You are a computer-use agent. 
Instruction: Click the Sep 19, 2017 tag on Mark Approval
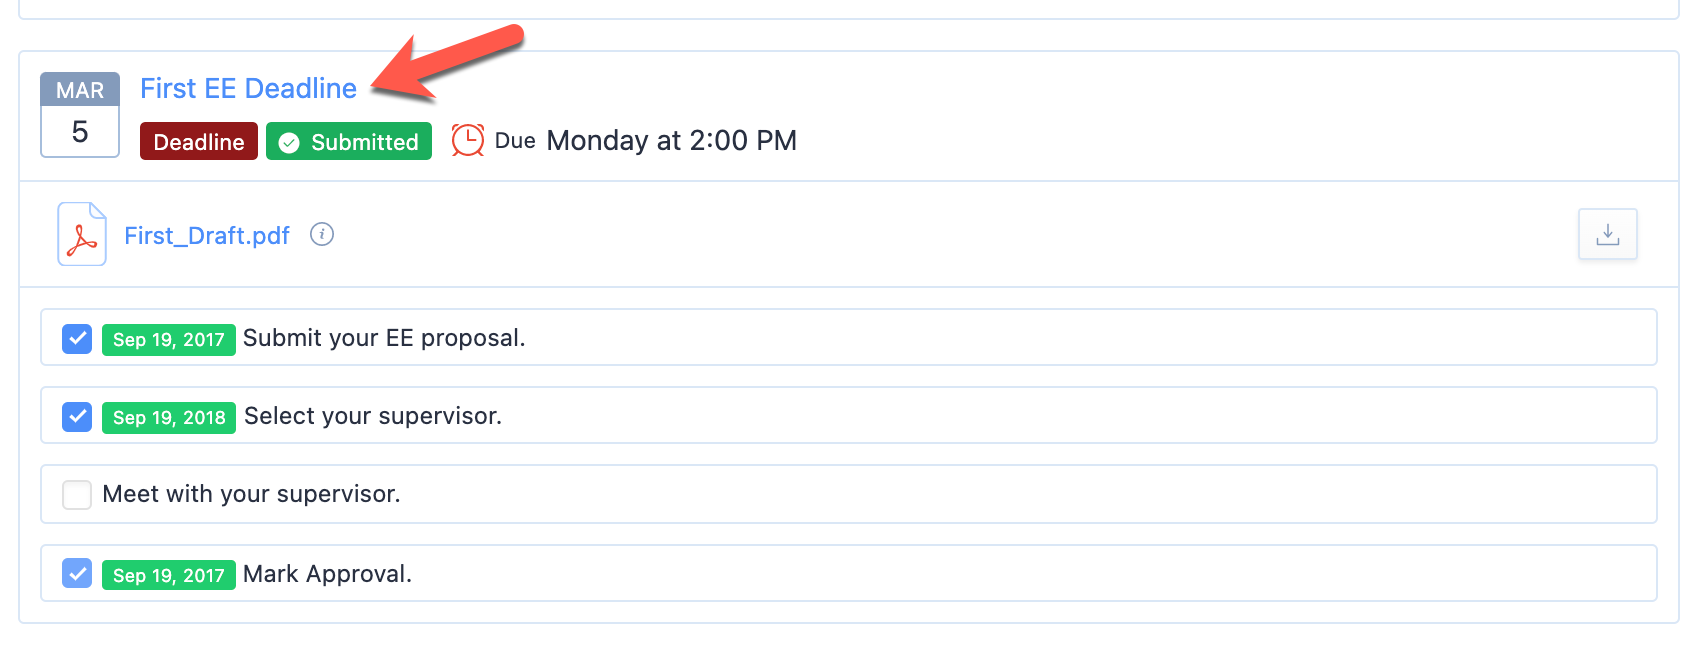(x=168, y=576)
